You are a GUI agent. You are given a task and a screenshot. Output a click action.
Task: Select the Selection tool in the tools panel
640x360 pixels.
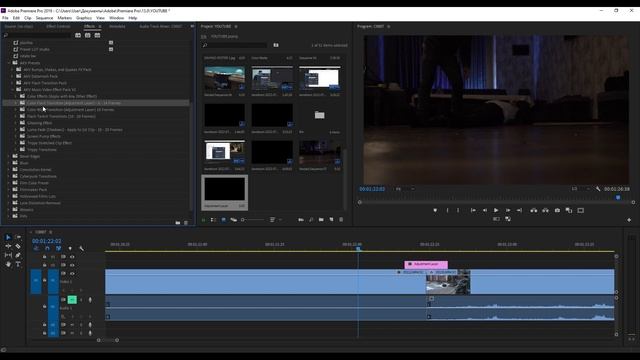coord(8,237)
